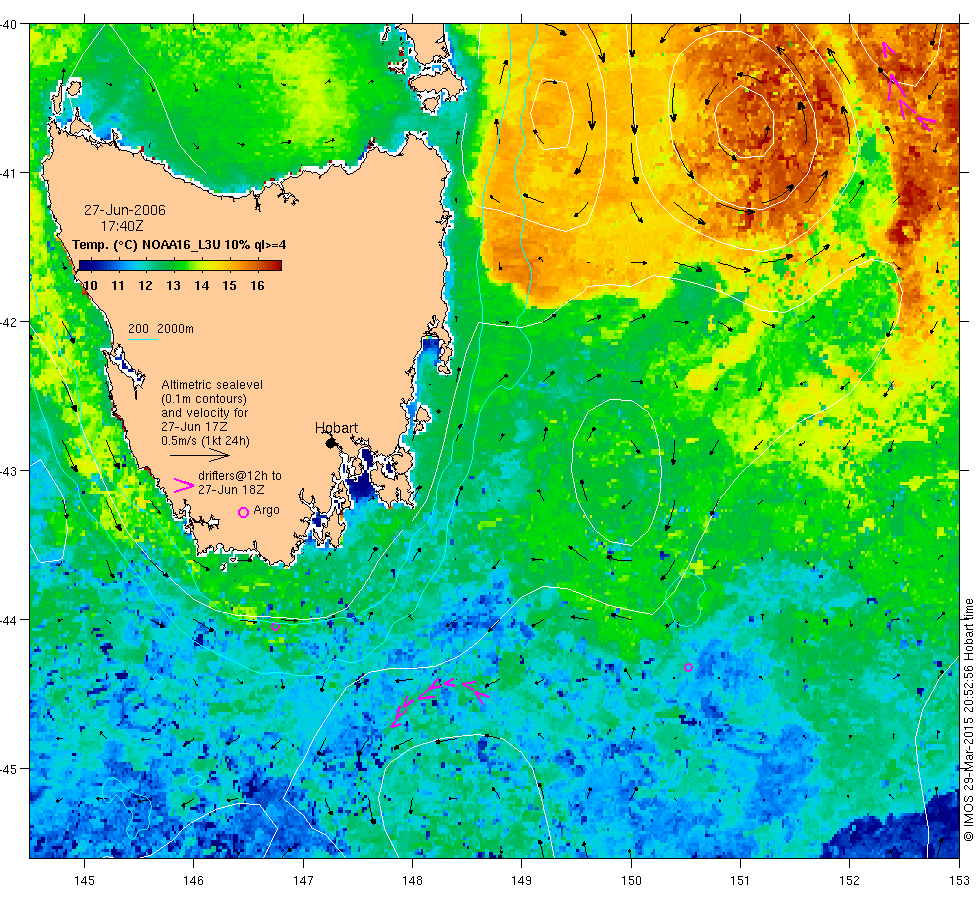This screenshot has height=900, width=980.
Task: Click the drifters@12h to legend text
Action: click(240, 476)
